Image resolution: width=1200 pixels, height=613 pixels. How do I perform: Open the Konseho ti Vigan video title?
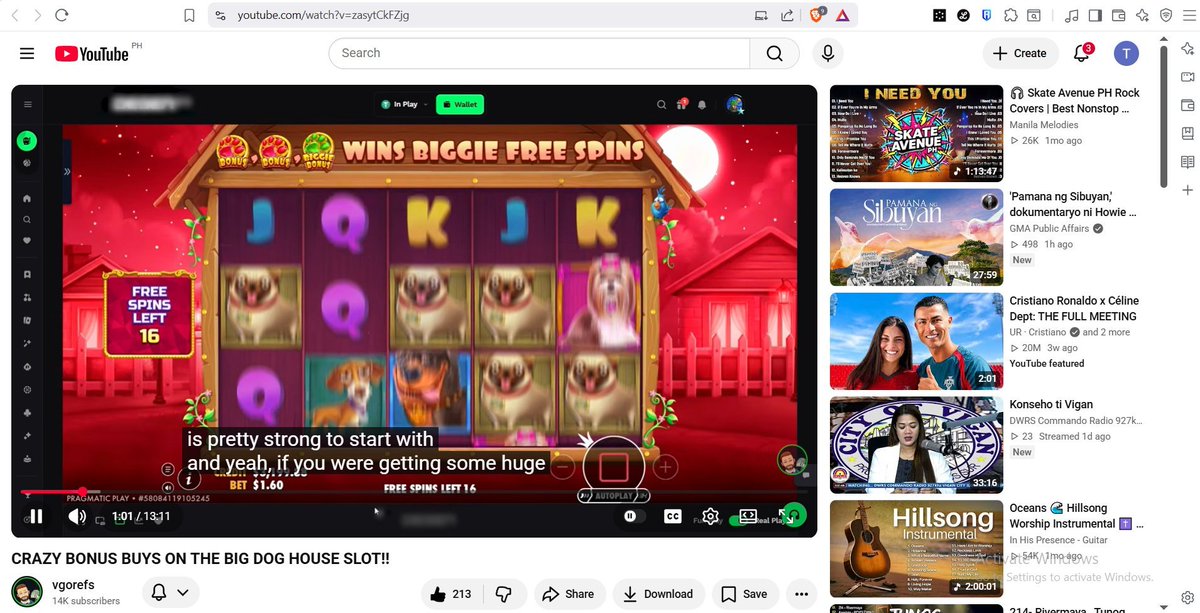tap(1053, 404)
